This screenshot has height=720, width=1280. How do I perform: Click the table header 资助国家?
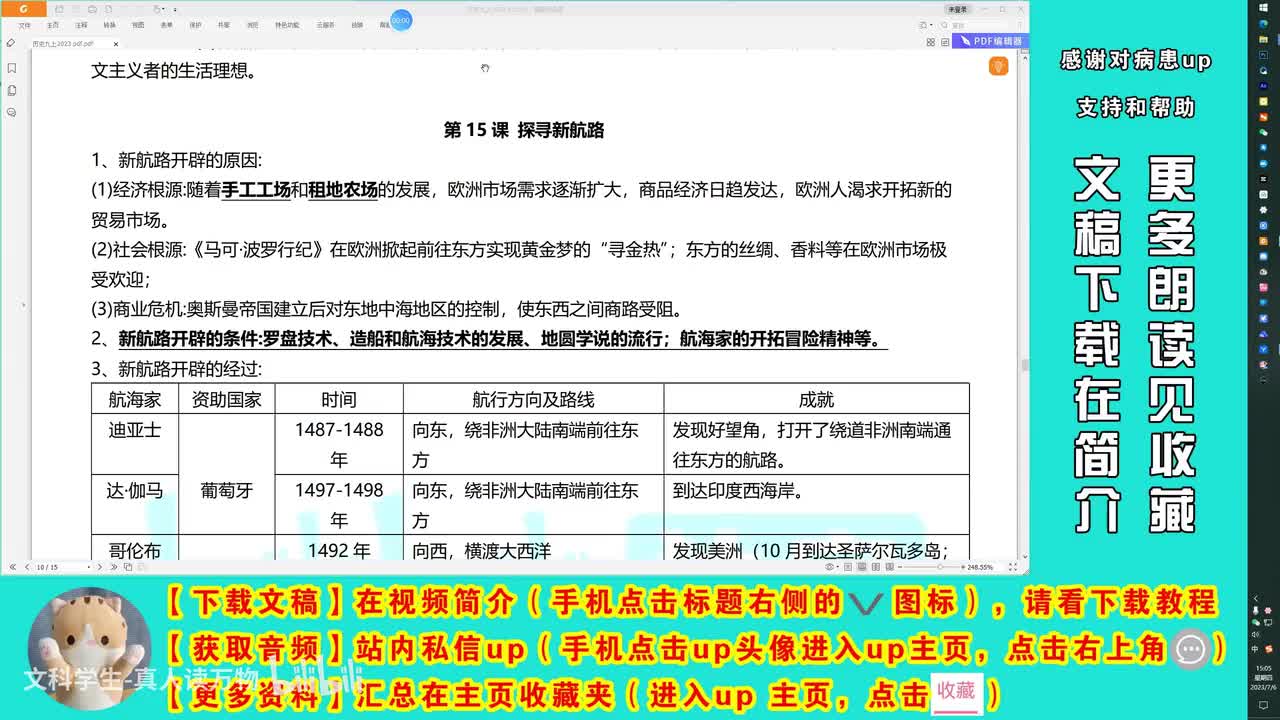pyautogui.click(x=227, y=399)
